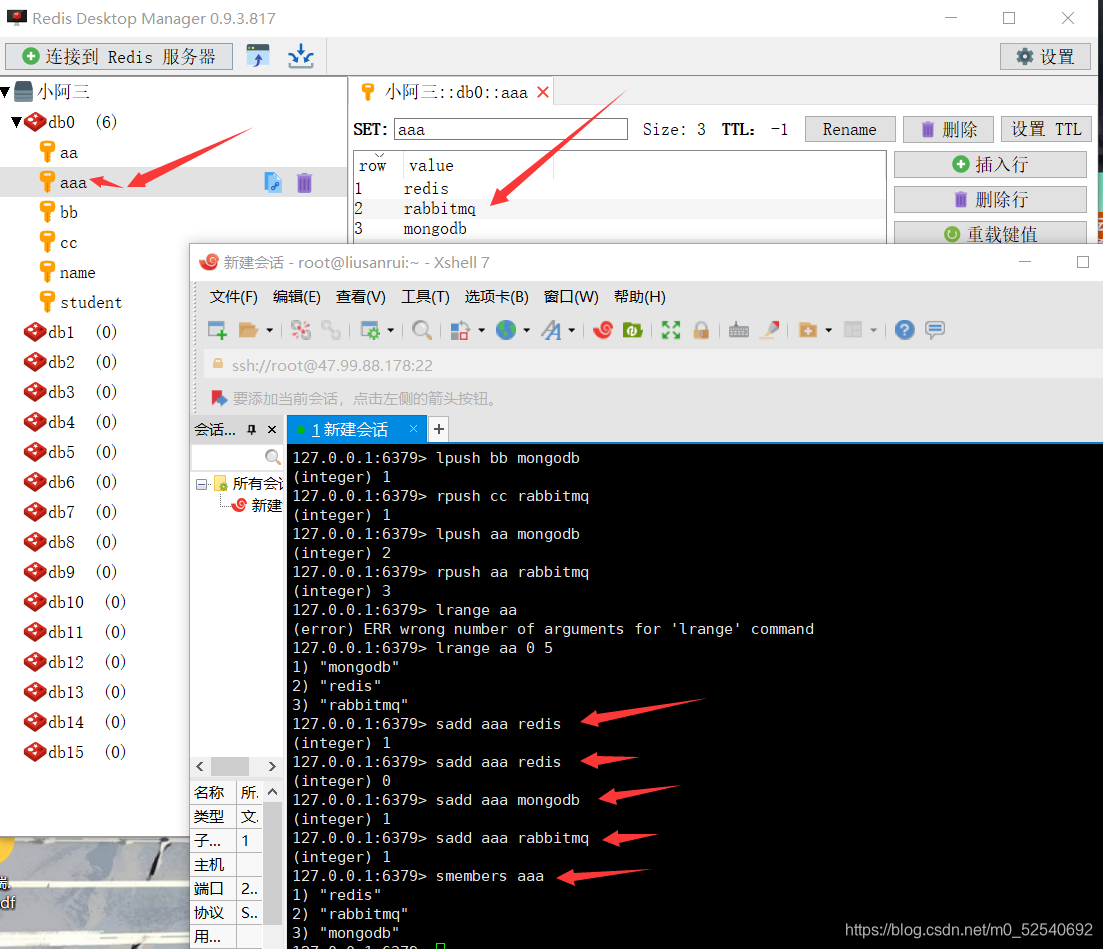Open session properties gear icon in Xshell

(370, 330)
